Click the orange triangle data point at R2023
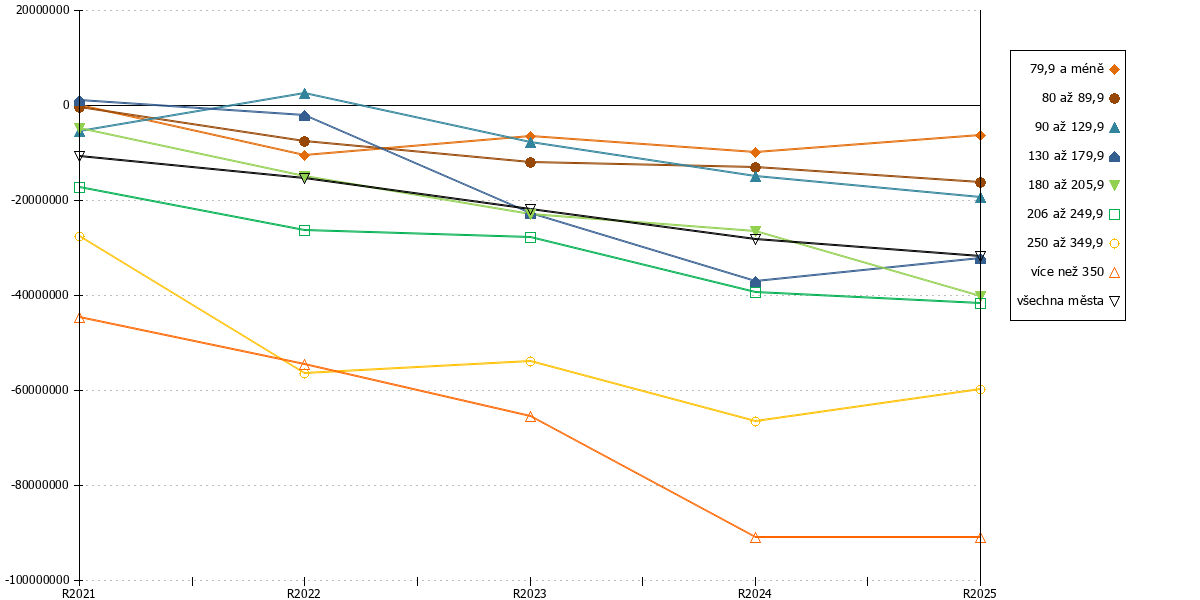 click(530, 416)
